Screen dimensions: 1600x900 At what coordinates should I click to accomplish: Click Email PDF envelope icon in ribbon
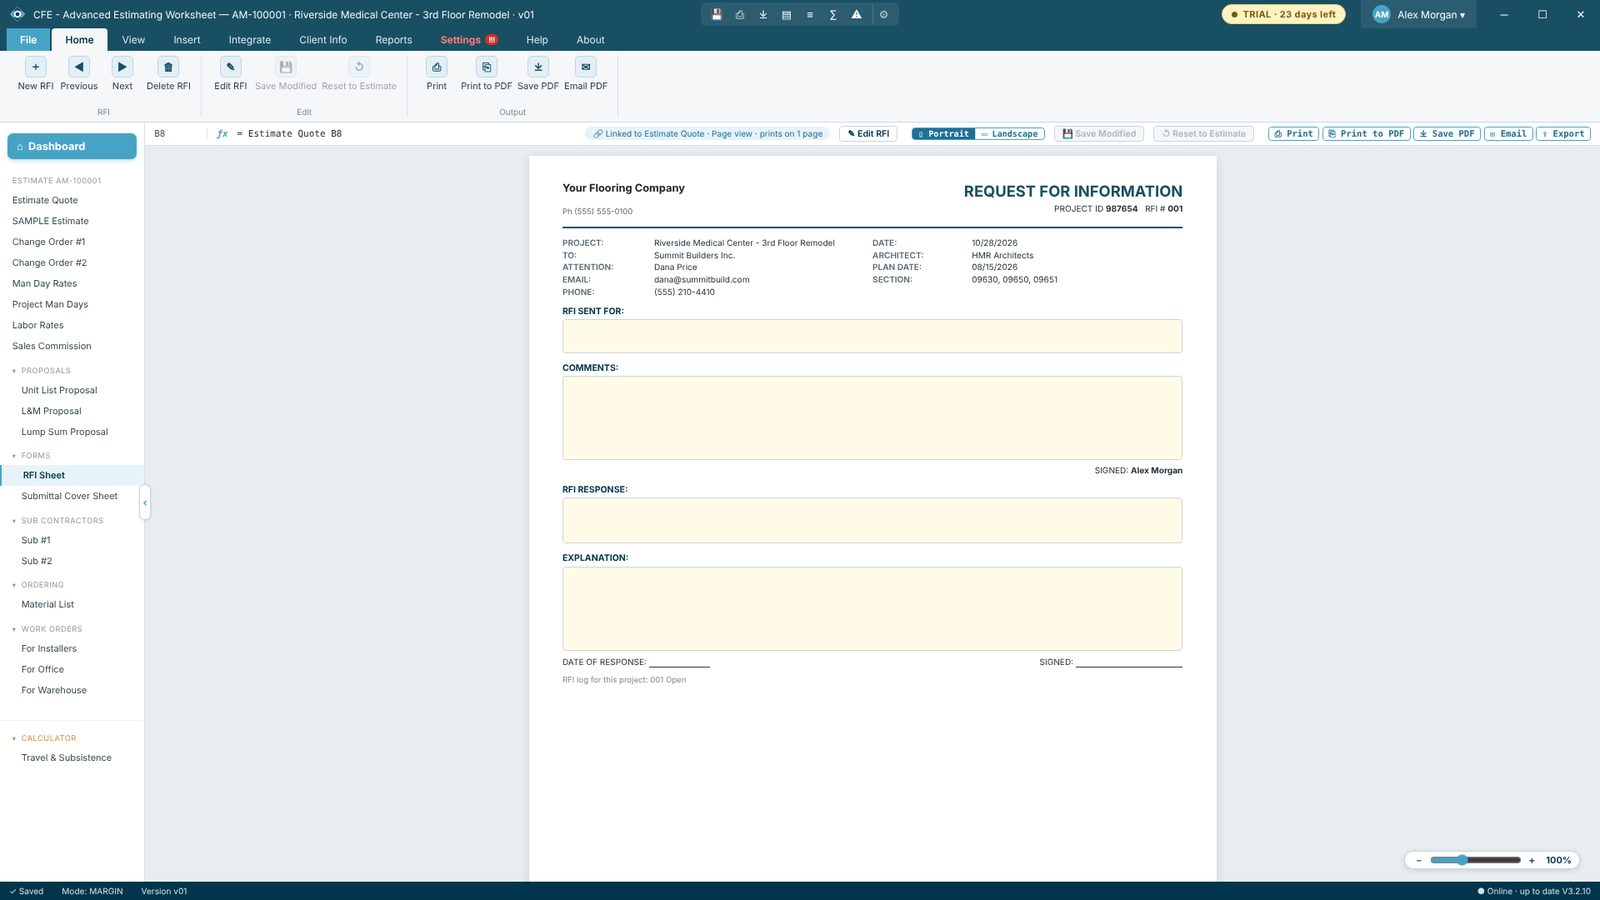coord(586,67)
